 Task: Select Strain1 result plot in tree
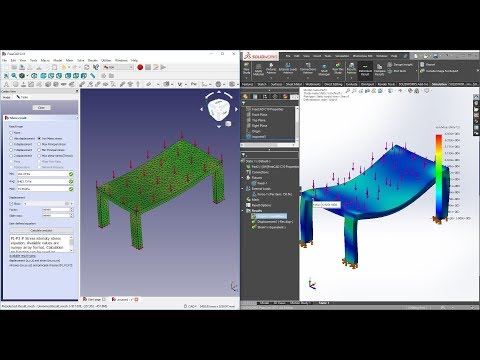269,227
